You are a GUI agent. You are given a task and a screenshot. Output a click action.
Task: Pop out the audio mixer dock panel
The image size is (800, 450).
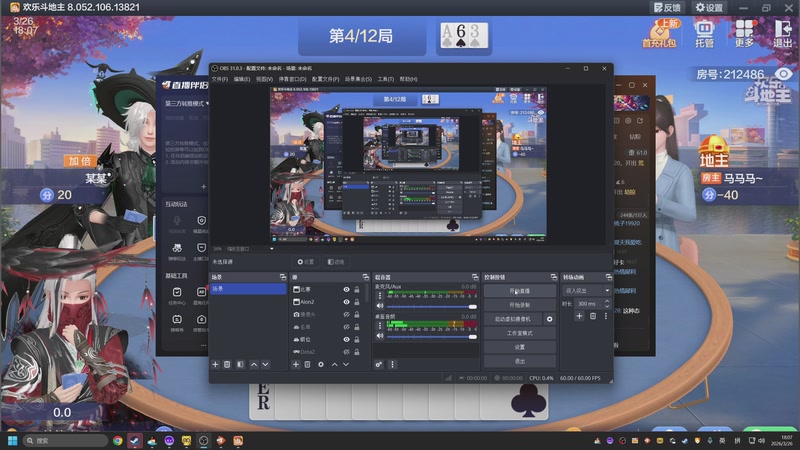(475, 277)
